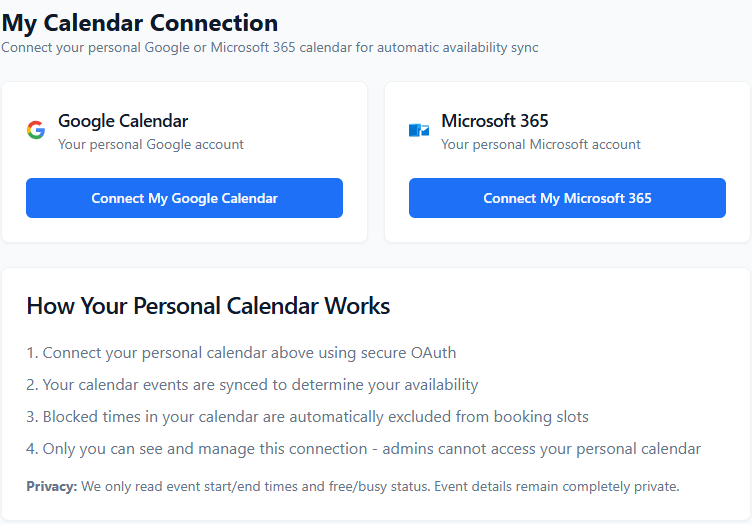Select 'Your personal Microsoft account' text
This screenshot has height=524, width=752.
[x=540, y=144]
